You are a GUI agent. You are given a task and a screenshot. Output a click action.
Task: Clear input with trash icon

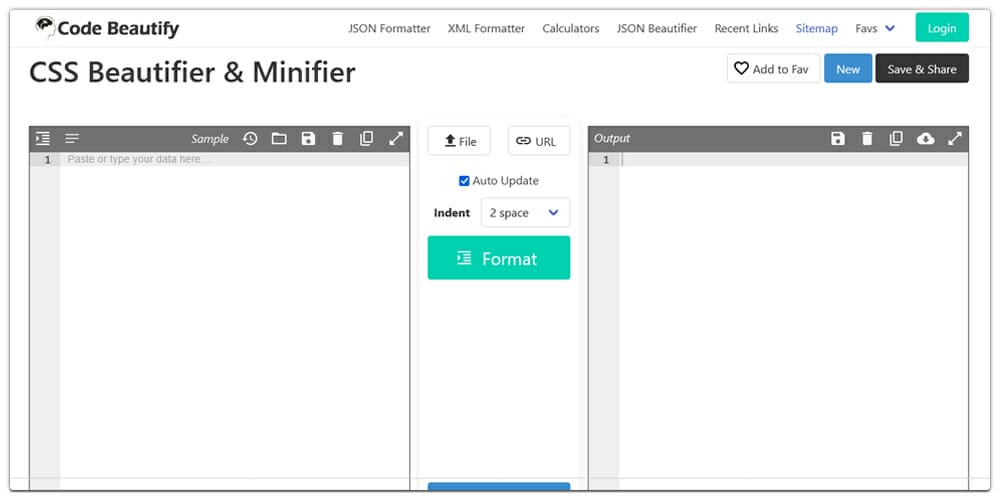click(x=337, y=138)
